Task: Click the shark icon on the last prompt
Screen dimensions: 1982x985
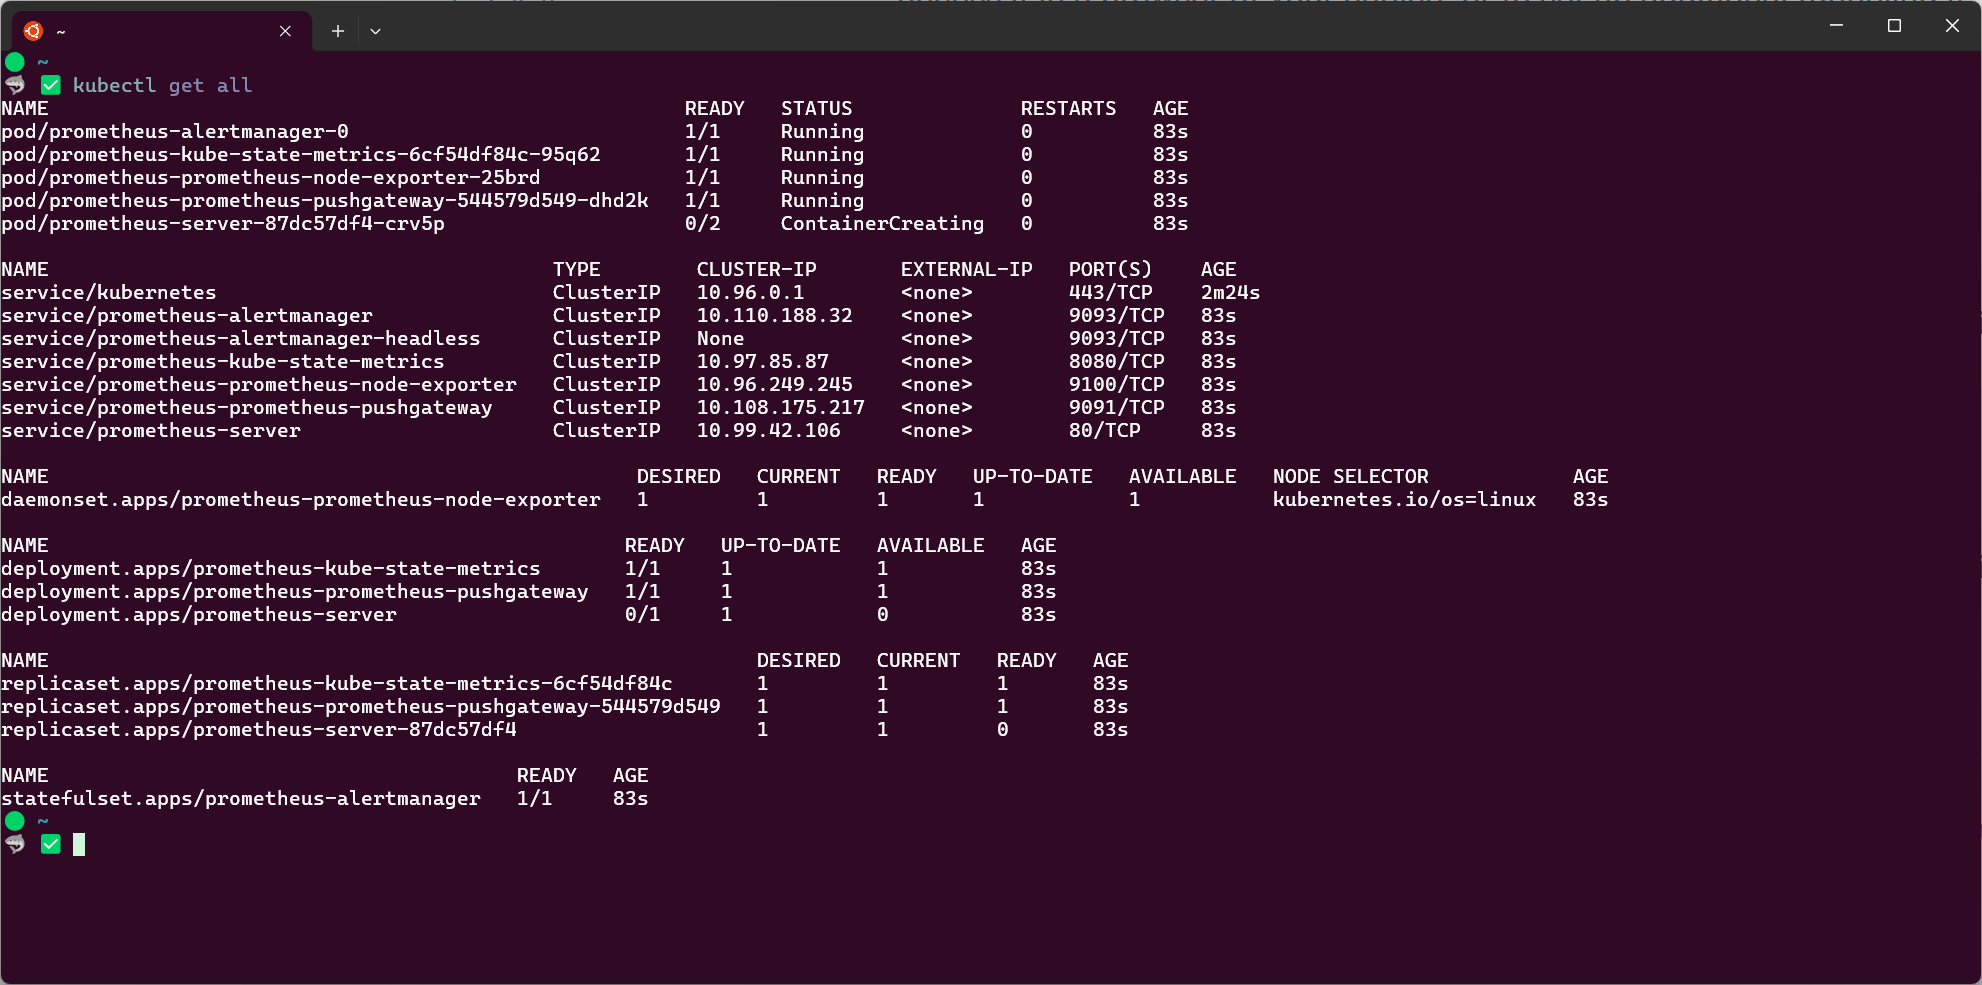Action: pos(15,844)
